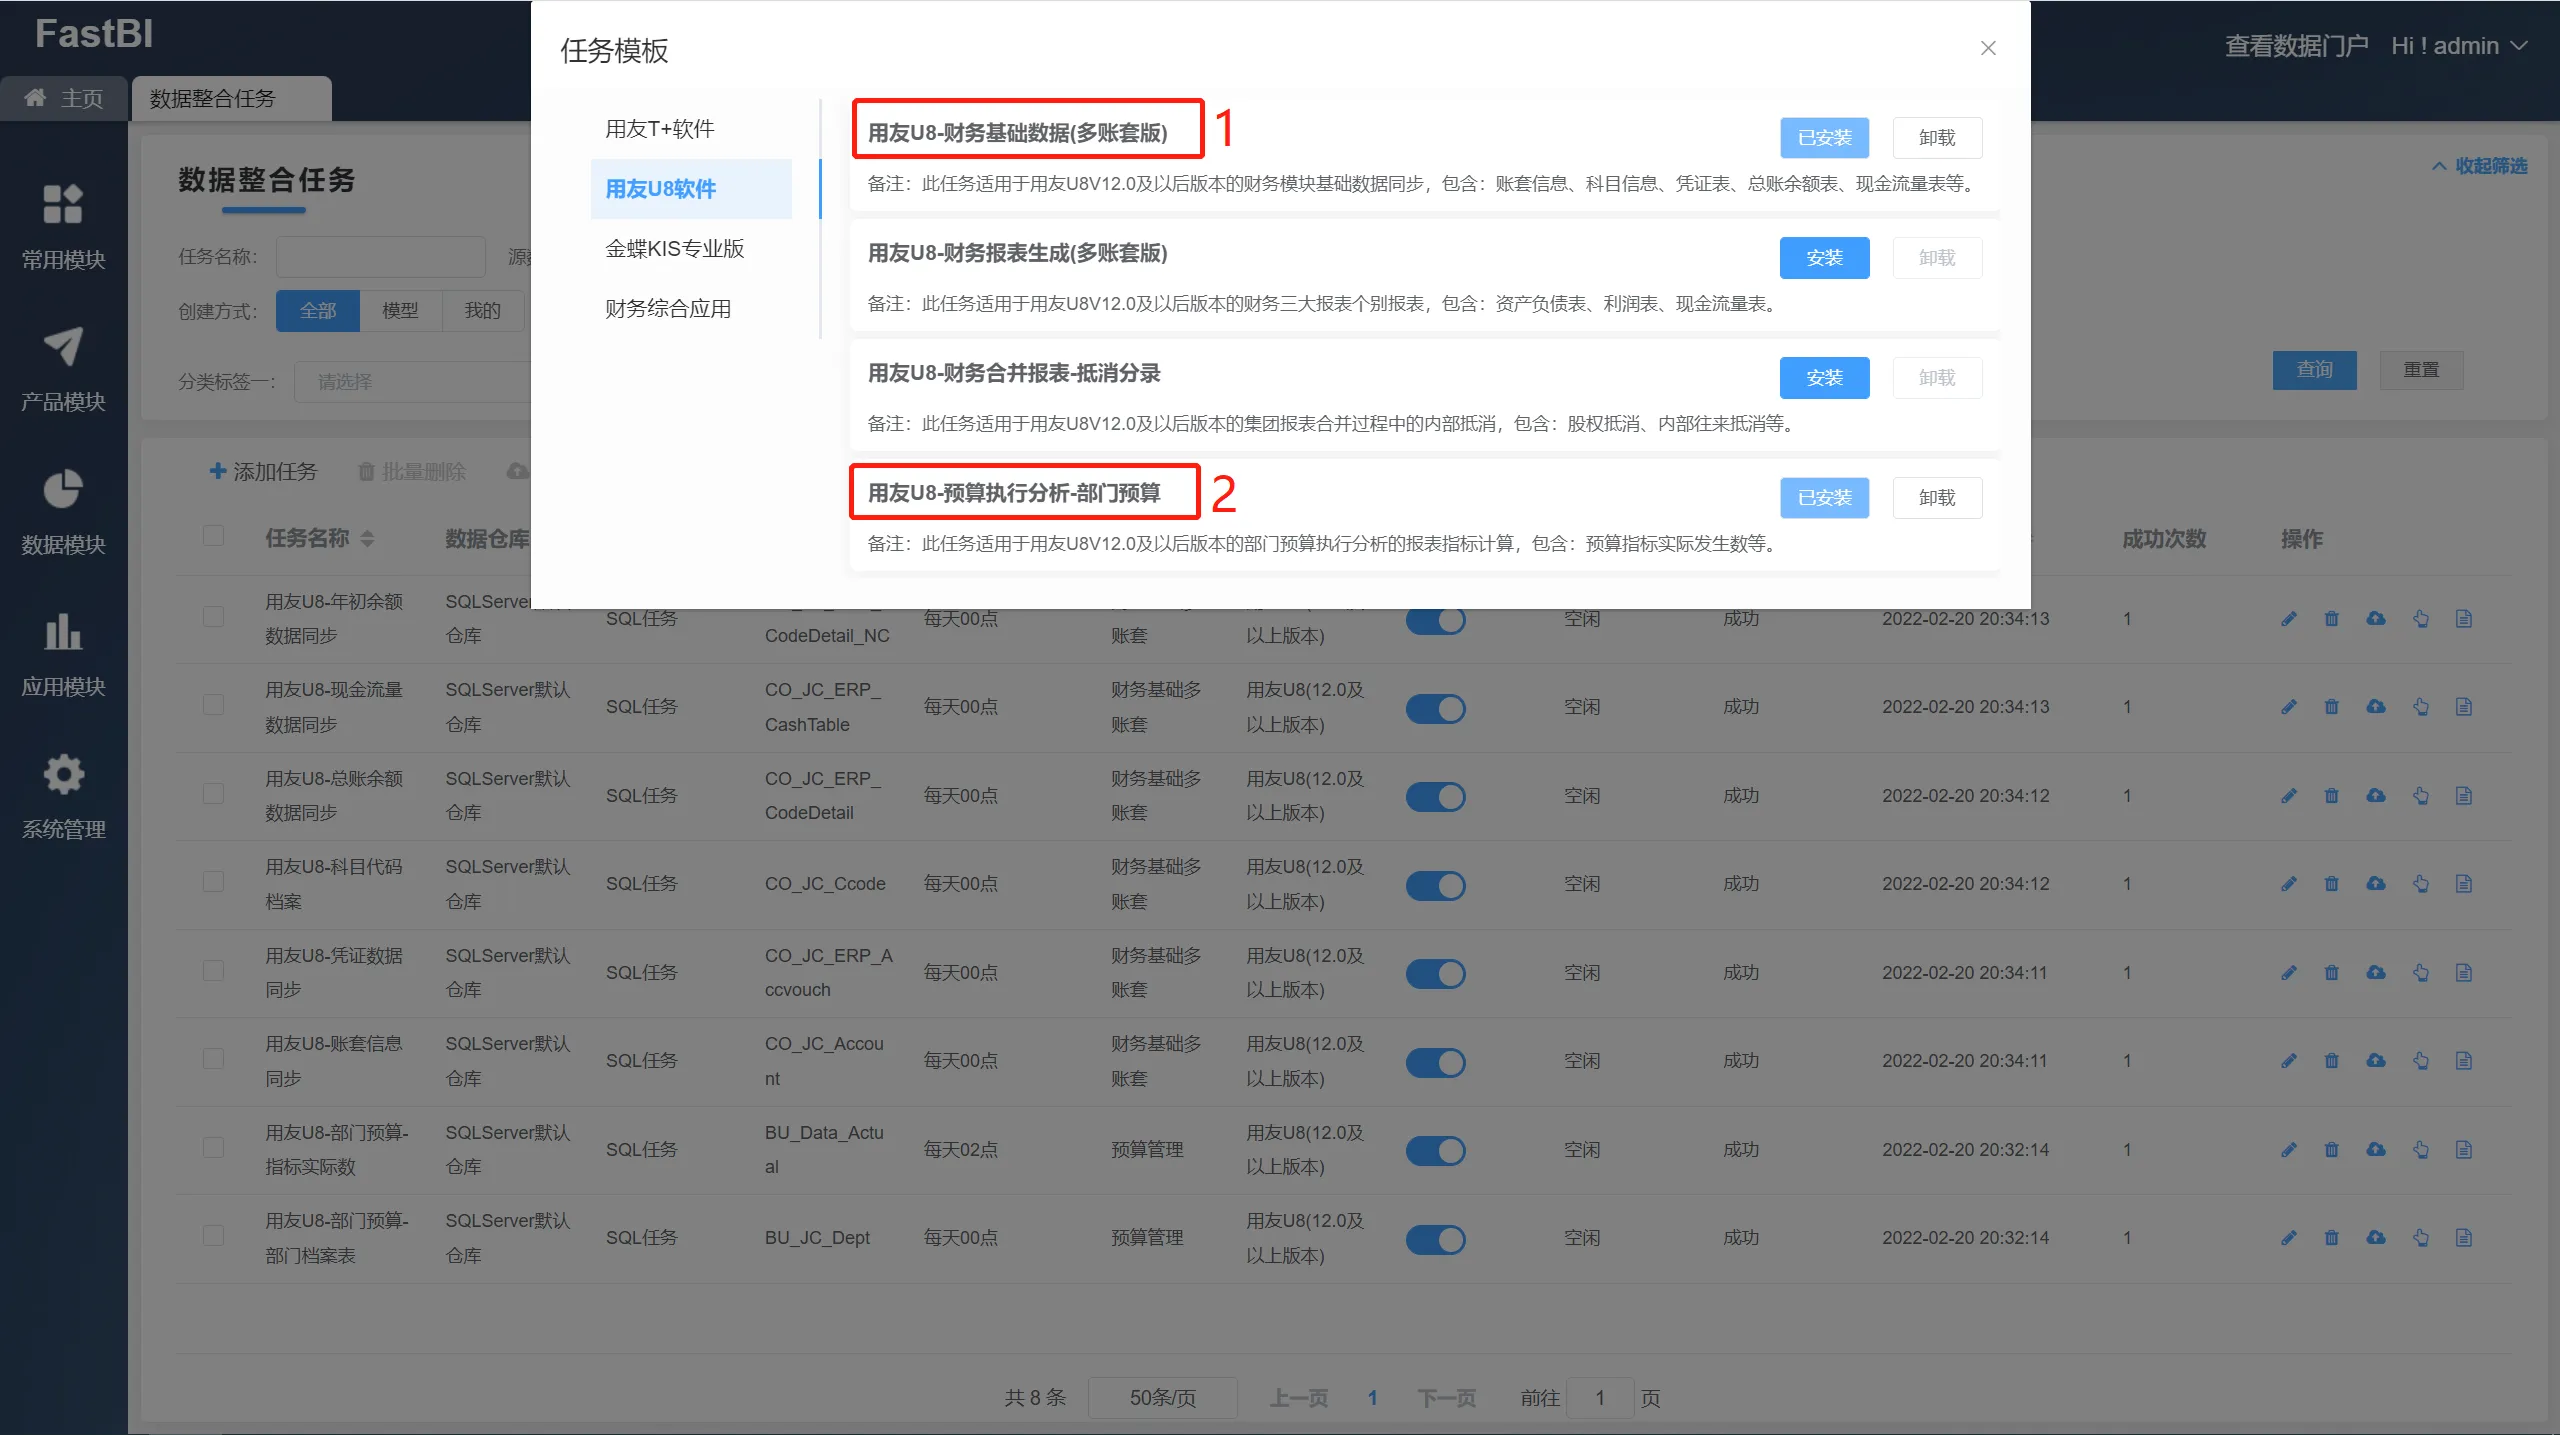This screenshot has height=1435, width=2560.
Task: Focus the 任务名称 filter input
Action: (x=381, y=257)
